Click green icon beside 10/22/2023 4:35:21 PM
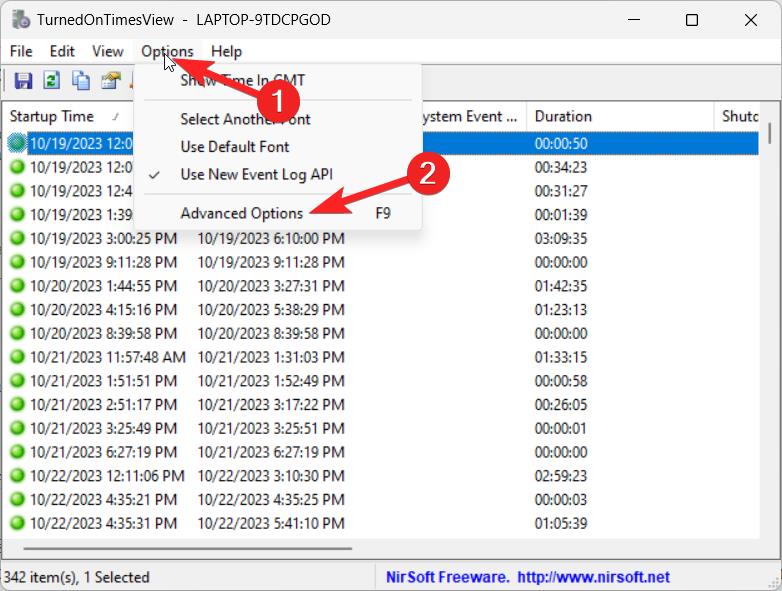782x591 pixels. [17, 499]
